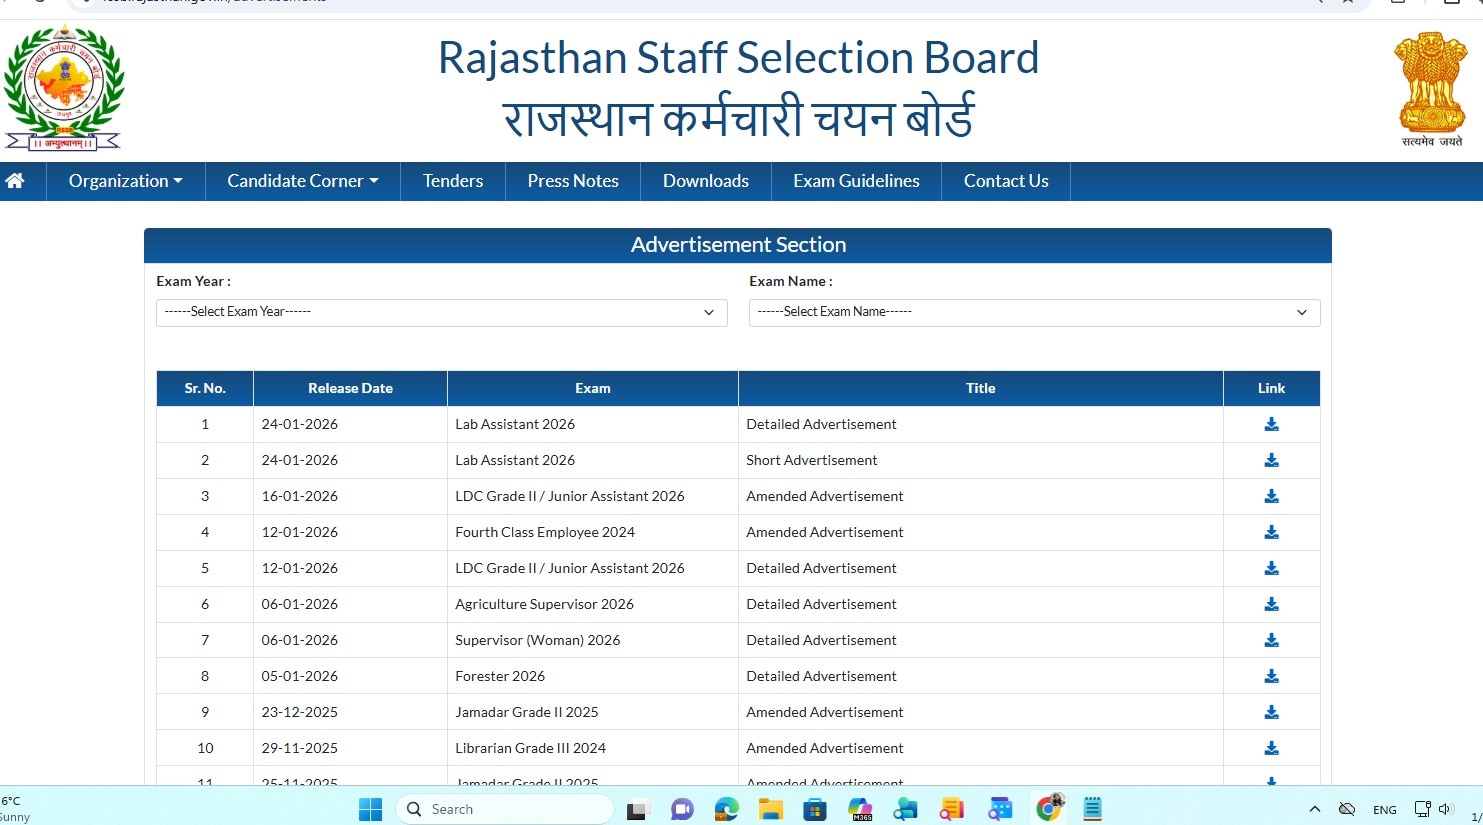Download Lab Assistant 2026 Short Advertisement
The height and width of the screenshot is (825, 1483).
(x=1271, y=460)
